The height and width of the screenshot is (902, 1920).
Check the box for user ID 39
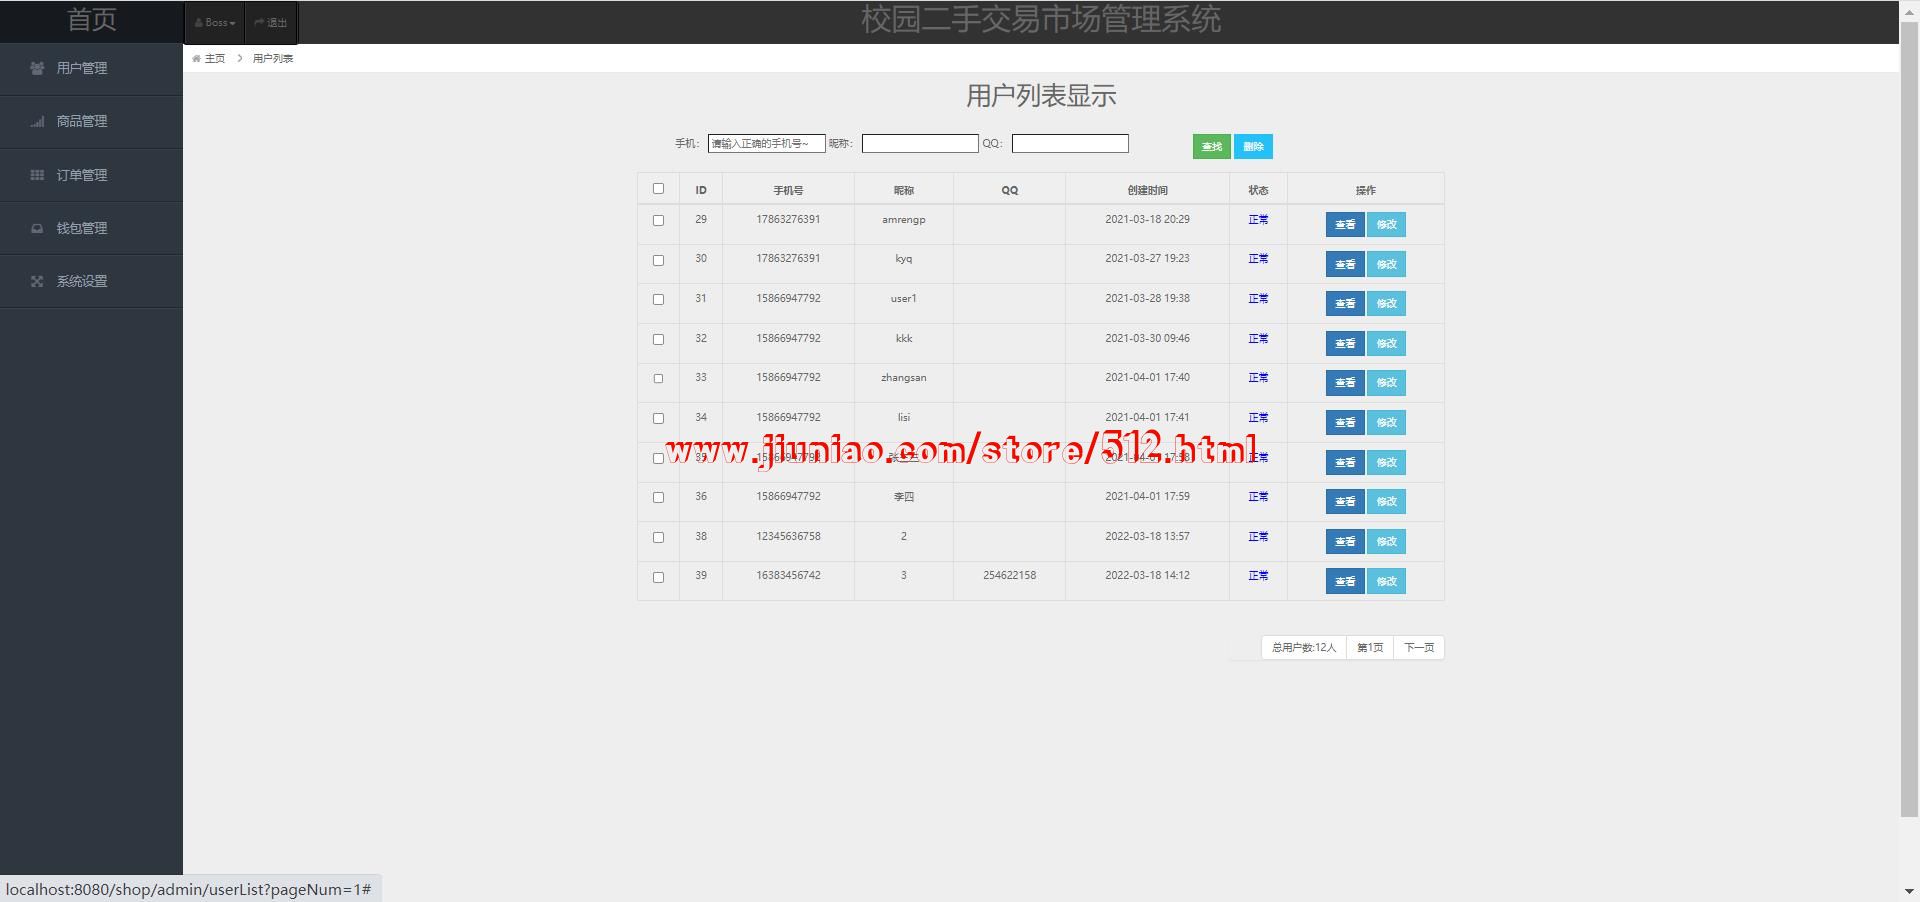tap(658, 577)
